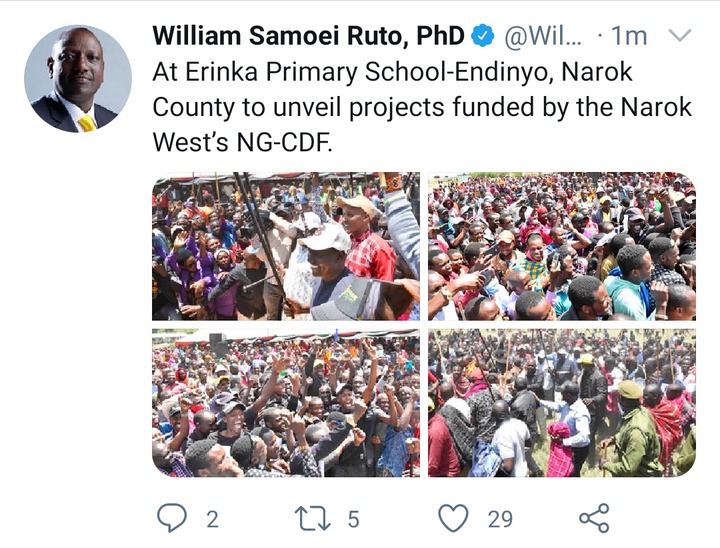Retweet this post using the arrows icon
The height and width of the screenshot is (548, 720).
coord(312,519)
